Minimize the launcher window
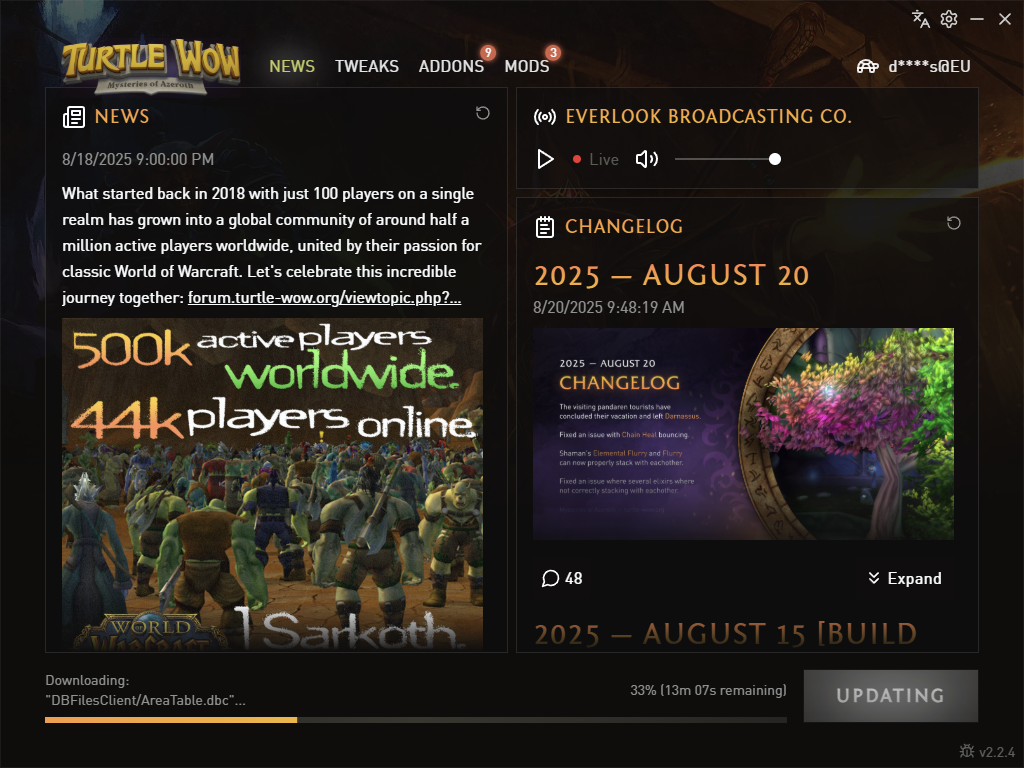Screen dimensions: 1024x768 point(977,19)
